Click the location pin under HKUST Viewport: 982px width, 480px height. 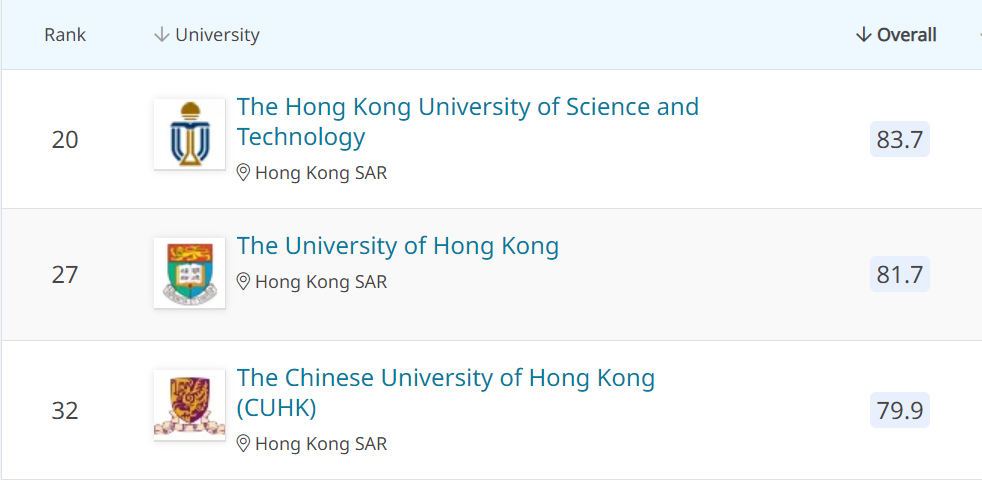coord(243,173)
